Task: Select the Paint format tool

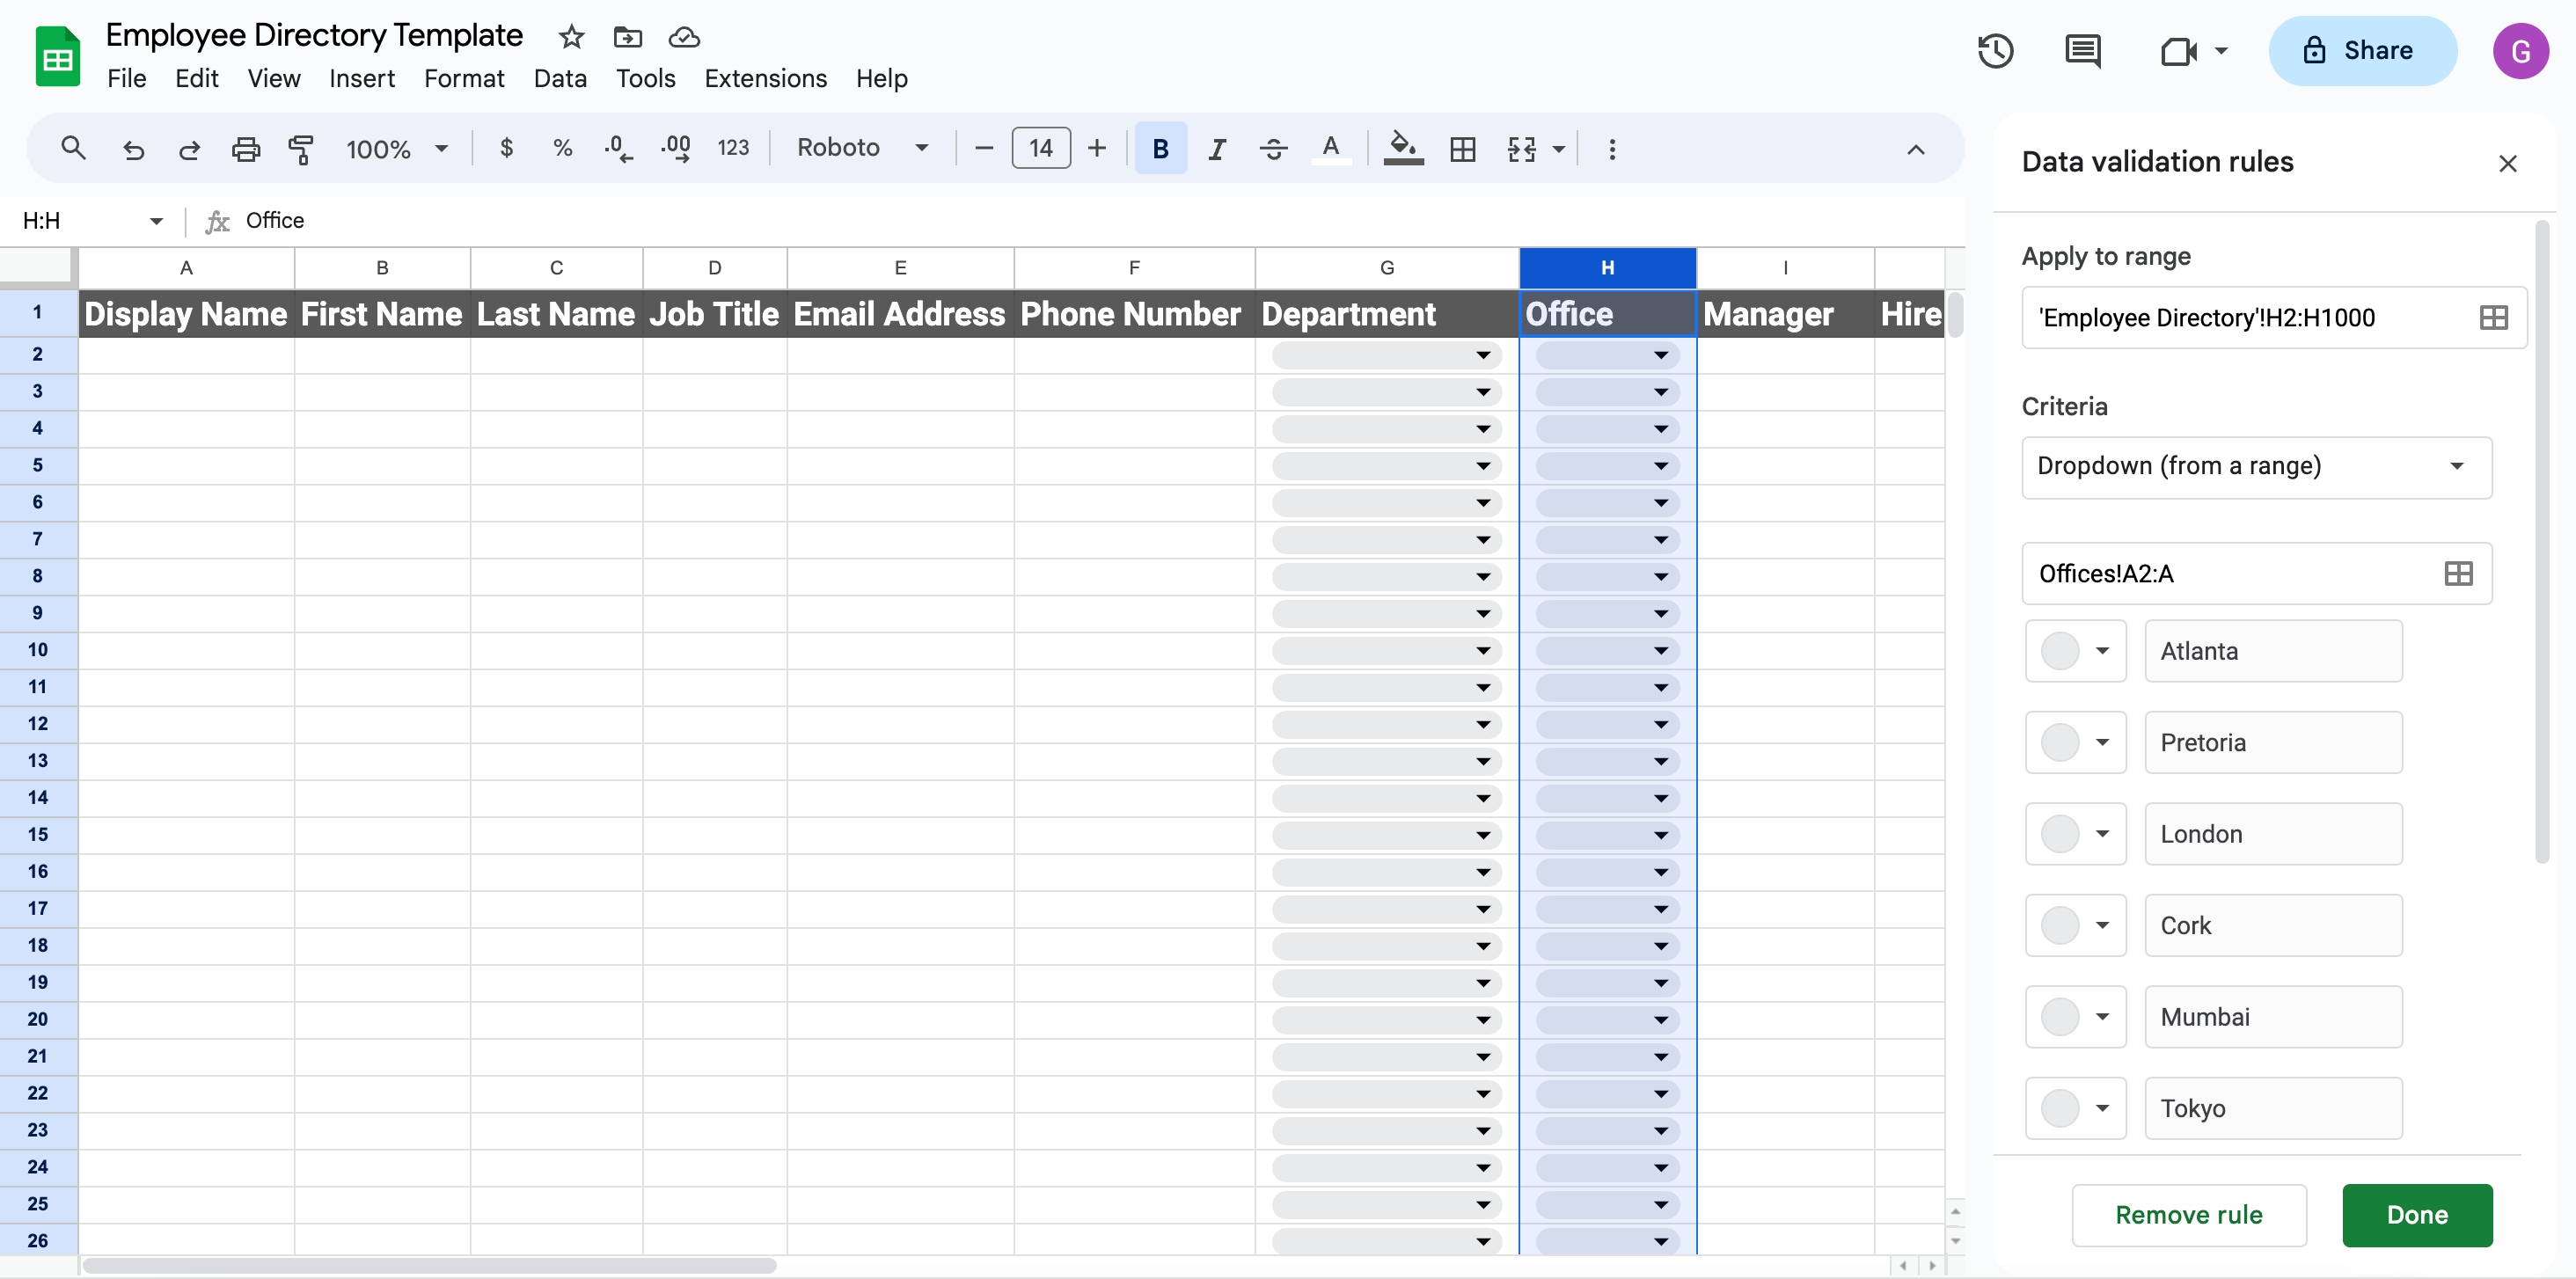Action: (x=302, y=148)
